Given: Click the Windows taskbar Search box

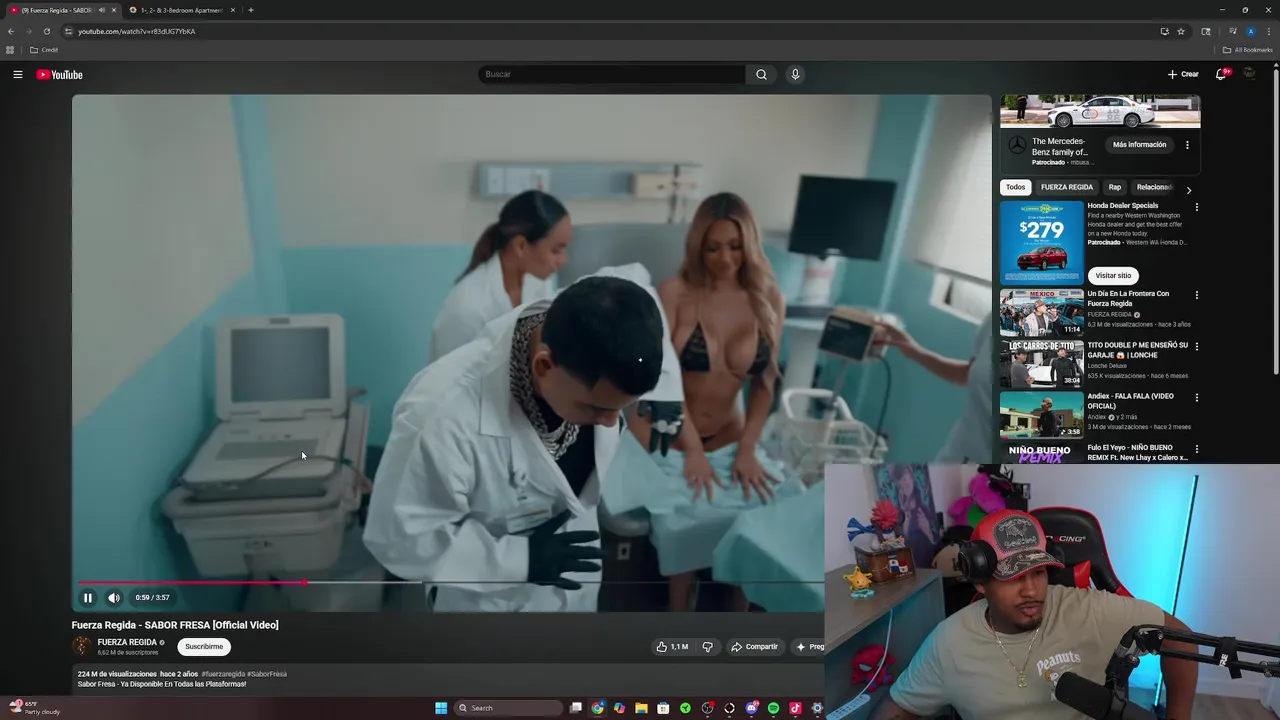Looking at the screenshot, I should tap(509, 708).
